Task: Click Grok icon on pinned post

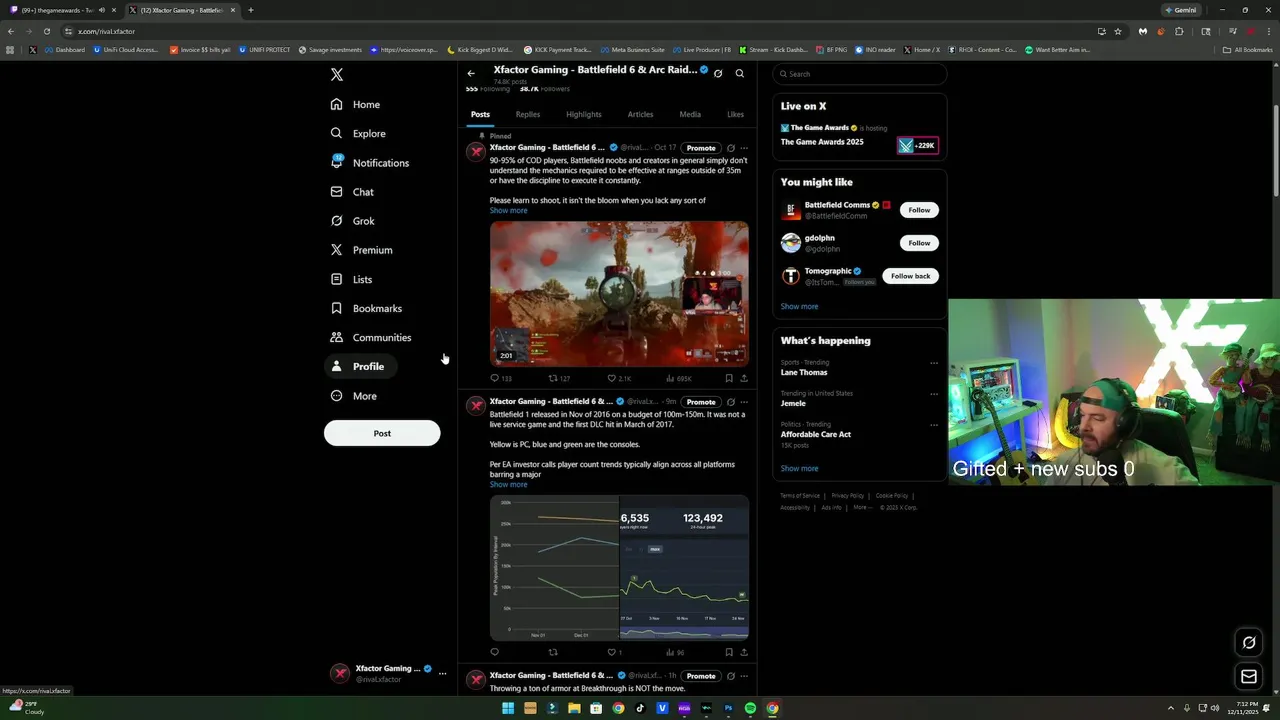Action: pos(731,148)
